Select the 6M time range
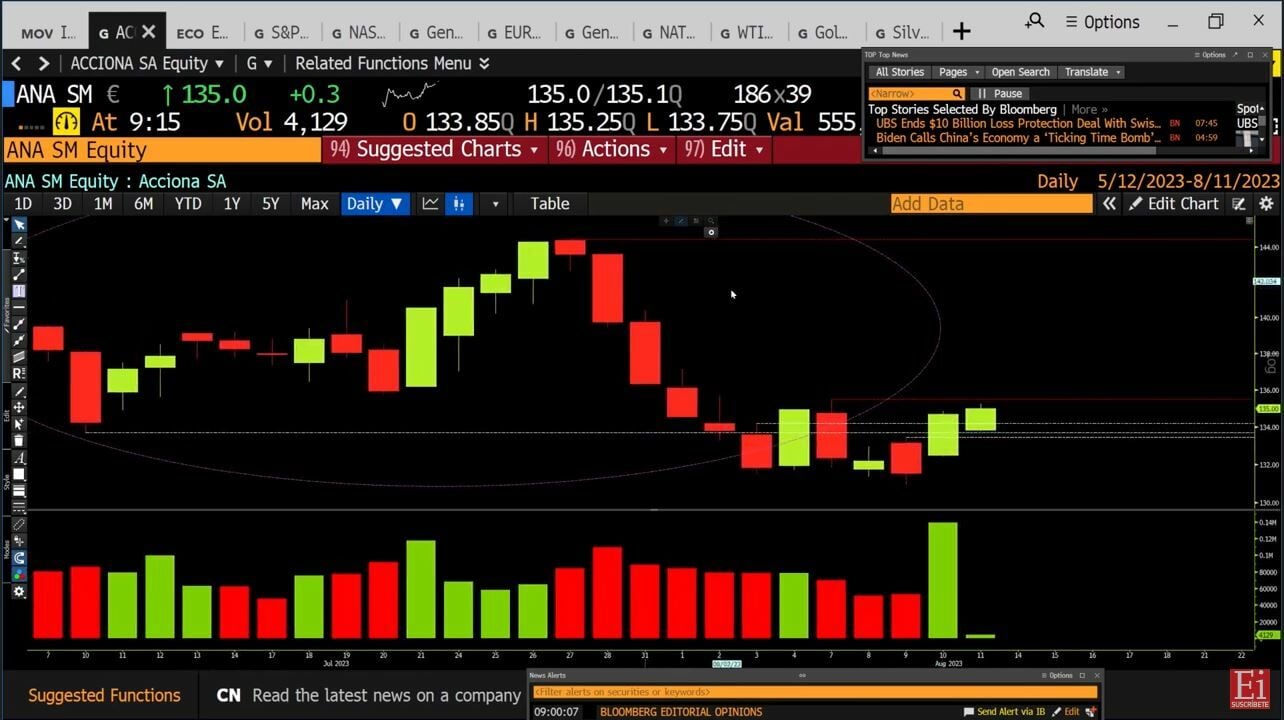This screenshot has height=720, width=1284. click(x=143, y=204)
